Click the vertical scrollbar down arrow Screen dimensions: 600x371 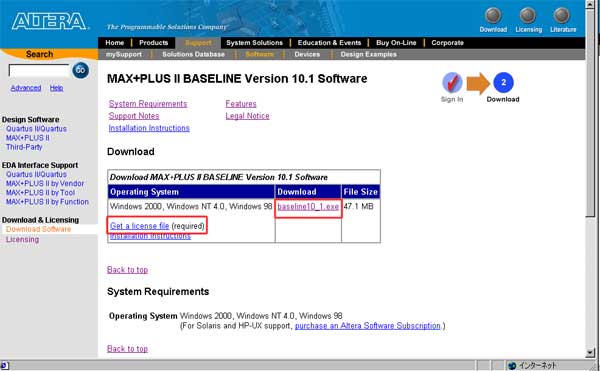click(590, 353)
